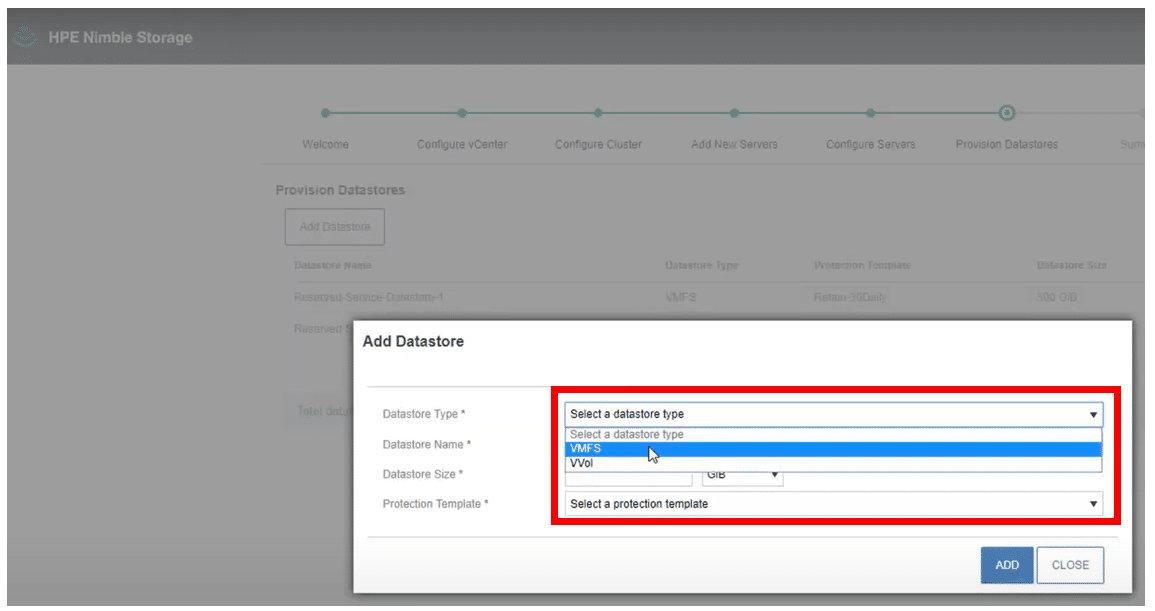The height and width of the screenshot is (611, 1155).
Task: Select VVol from the datastore type list
Action: click(833, 464)
